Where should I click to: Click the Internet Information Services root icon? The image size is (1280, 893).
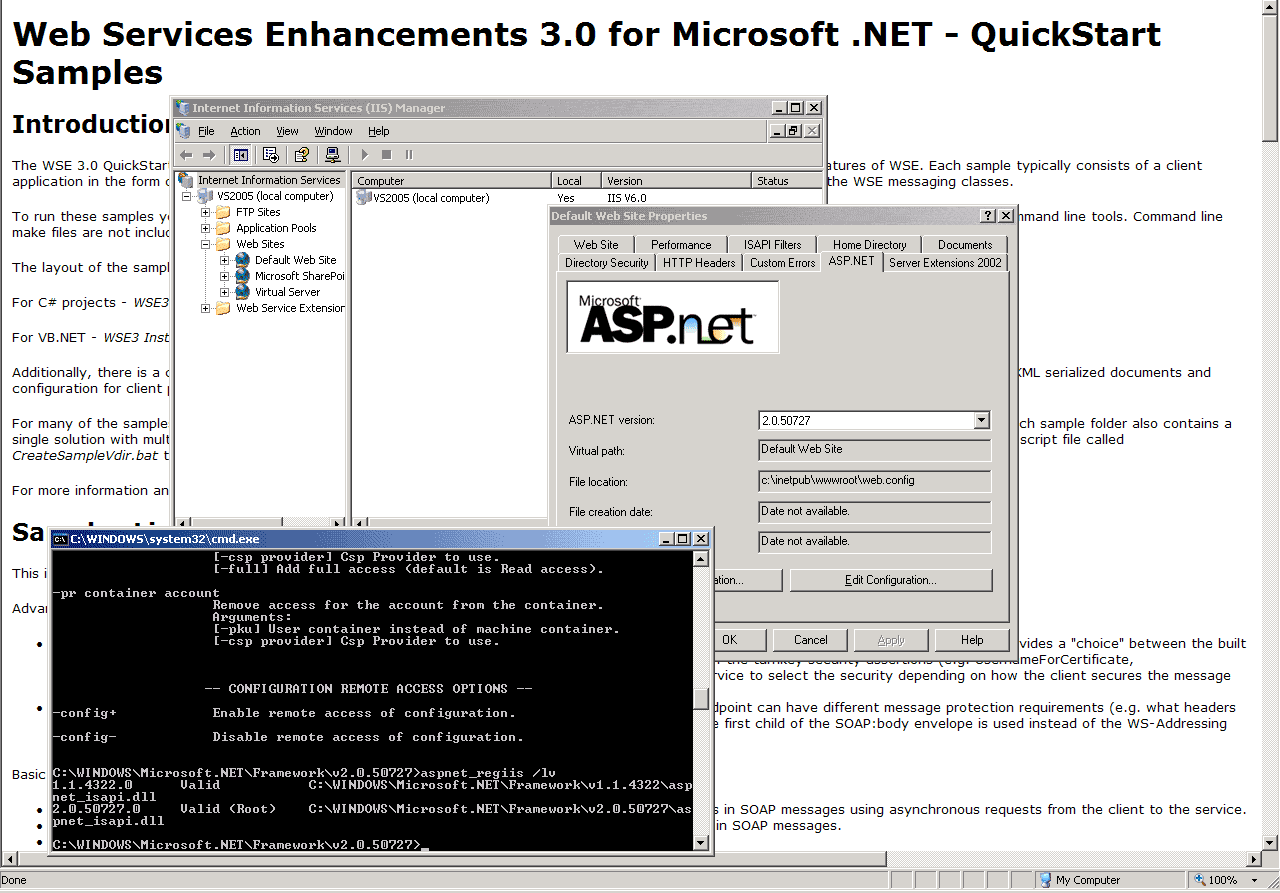(187, 180)
